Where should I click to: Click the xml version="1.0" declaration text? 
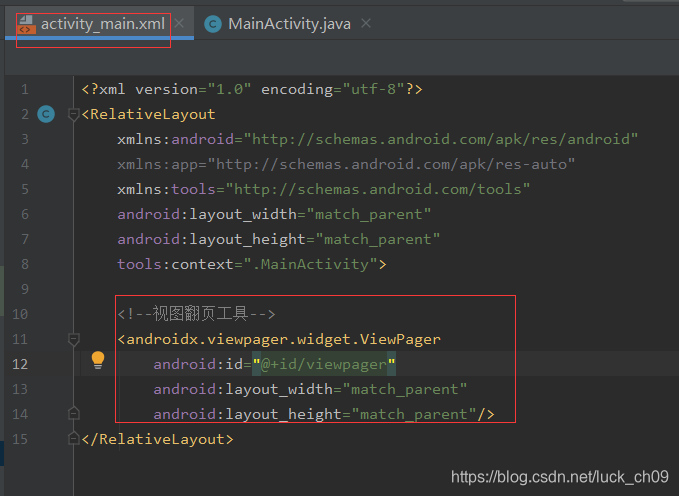(x=252, y=89)
